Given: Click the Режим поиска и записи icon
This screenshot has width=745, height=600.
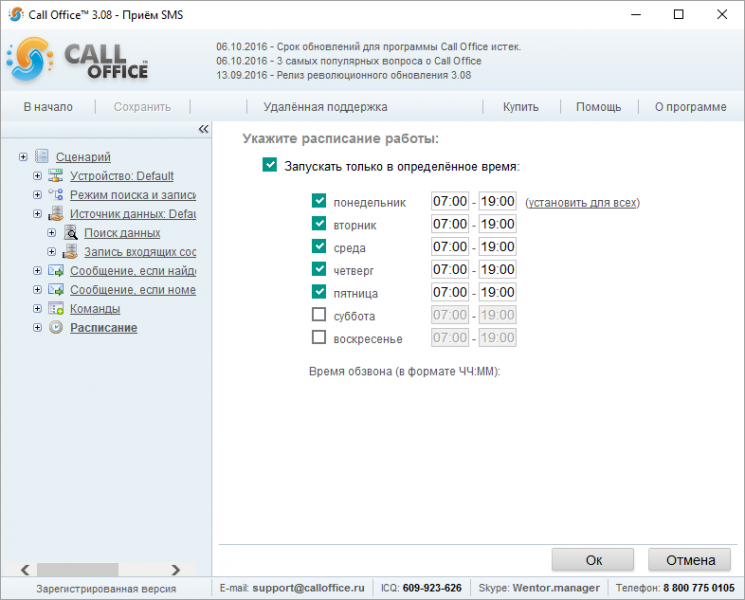Looking at the screenshot, I should click(x=56, y=195).
